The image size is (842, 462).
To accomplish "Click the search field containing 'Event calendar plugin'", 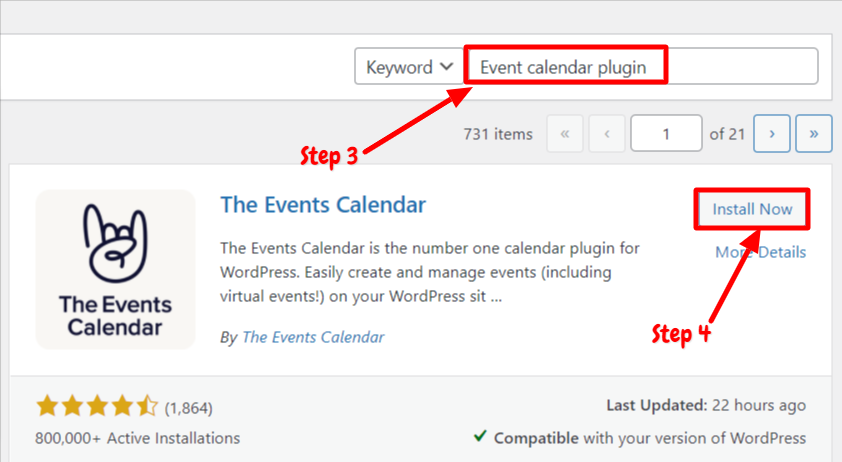I will pos(641,66).
